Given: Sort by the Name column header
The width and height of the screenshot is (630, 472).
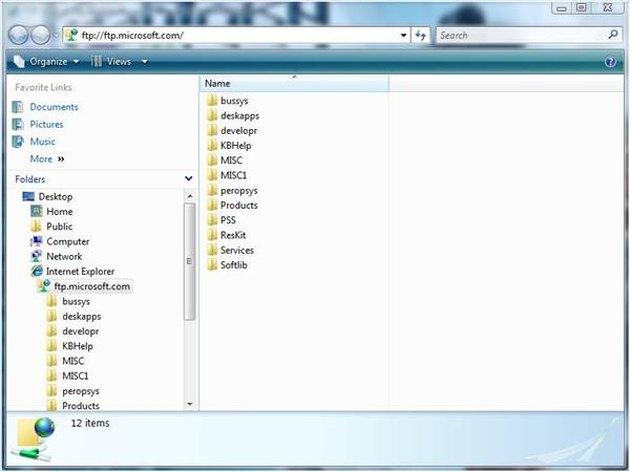Looking at the screenshot, I should click(x=295, y=84).
